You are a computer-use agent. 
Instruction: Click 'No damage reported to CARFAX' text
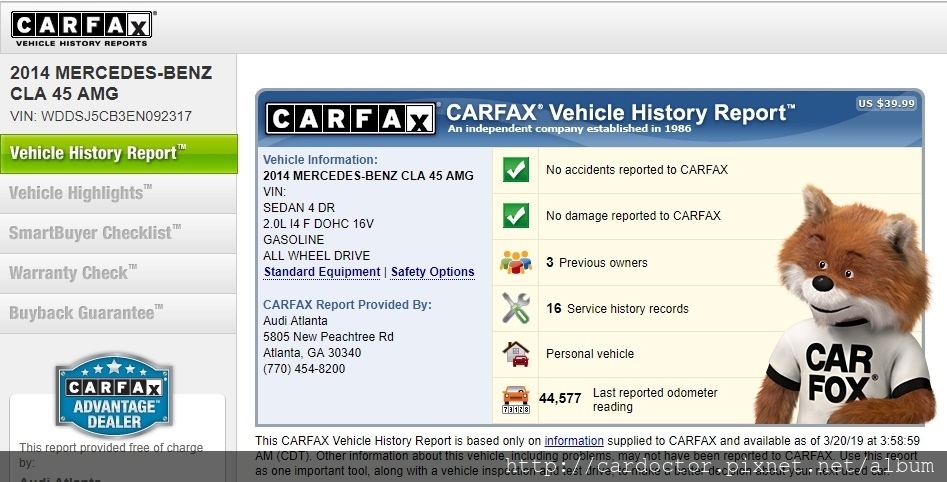point(633,216)
